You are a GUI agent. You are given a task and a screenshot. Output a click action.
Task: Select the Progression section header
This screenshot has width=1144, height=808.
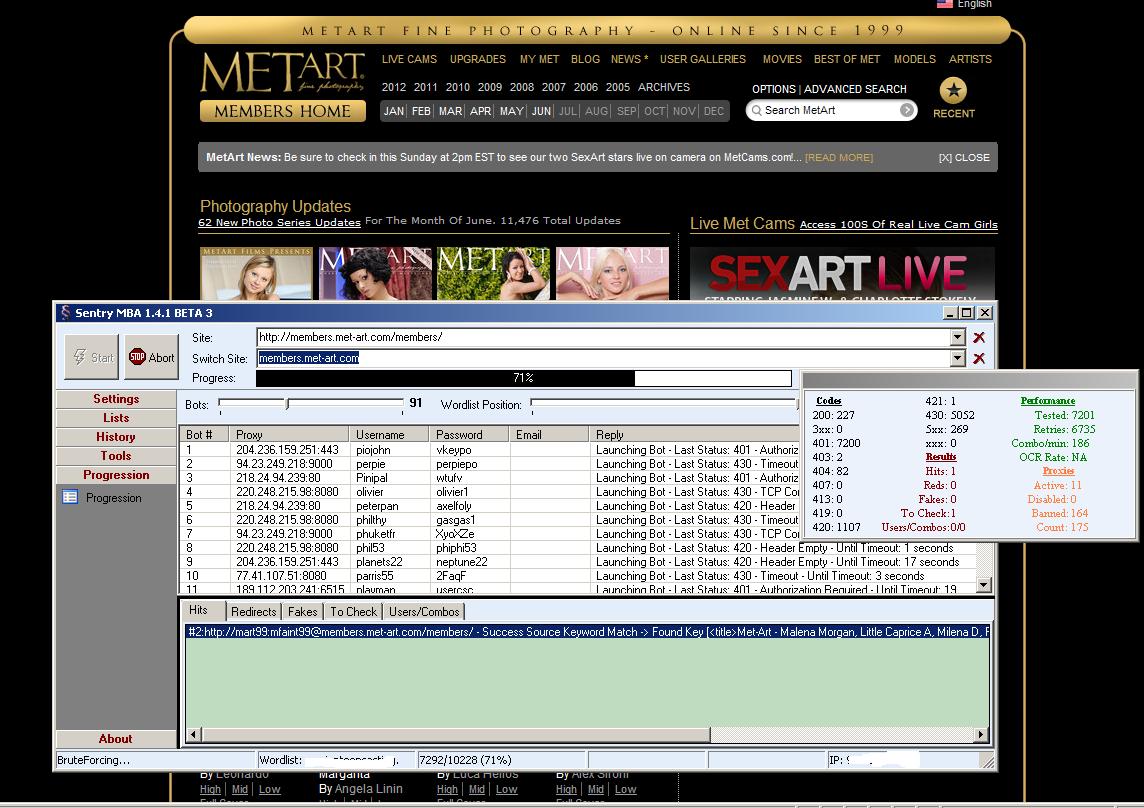point(116,474)
